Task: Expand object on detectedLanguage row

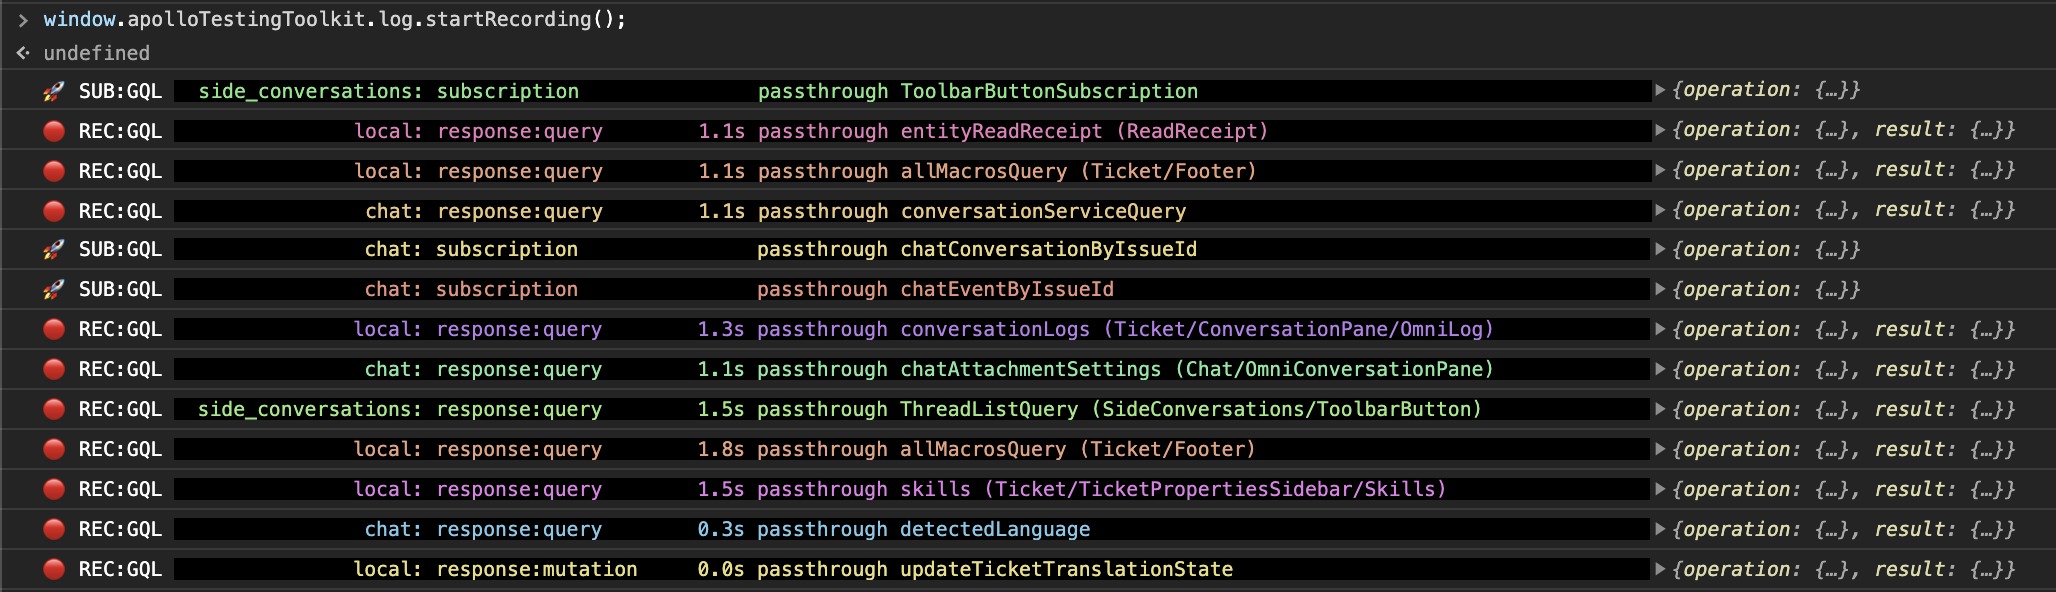Action: click(1660, 529)
